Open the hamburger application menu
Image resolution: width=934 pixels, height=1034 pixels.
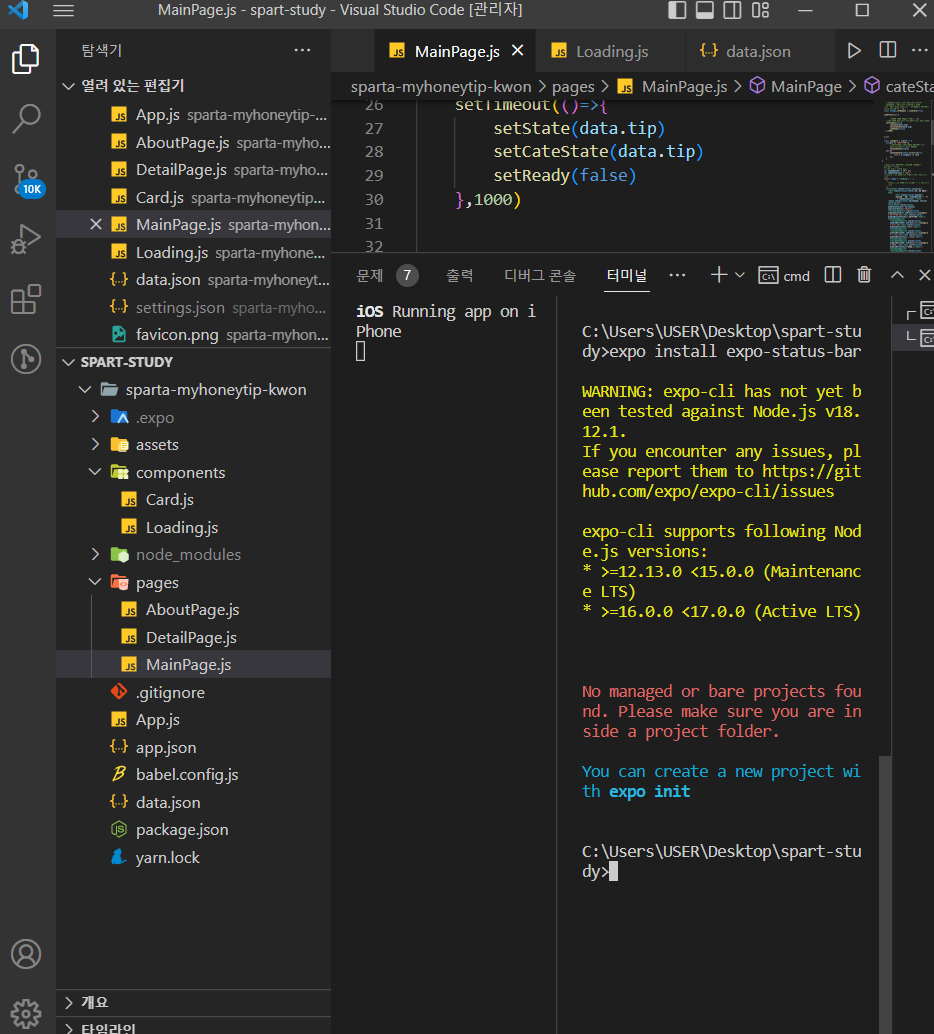tap(63, 11)
